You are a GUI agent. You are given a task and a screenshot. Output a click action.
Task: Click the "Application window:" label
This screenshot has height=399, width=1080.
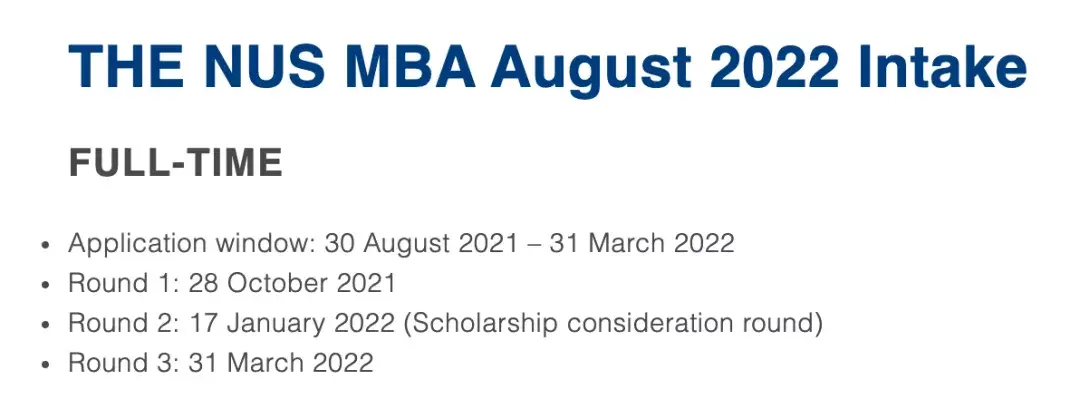192,245
